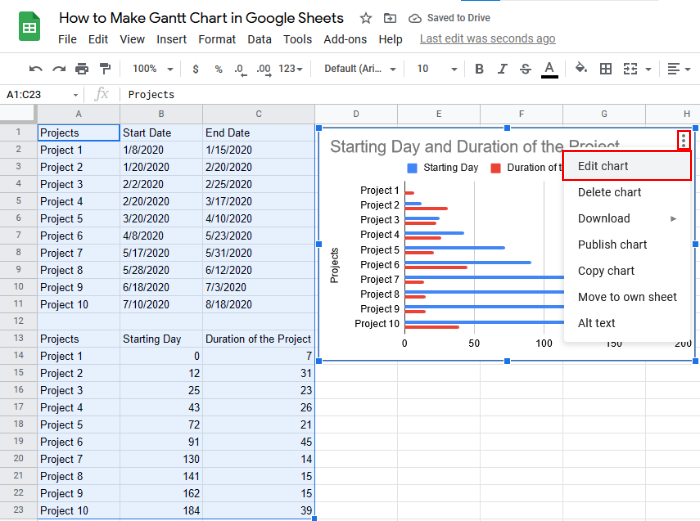Open the name box A1:C23 dropdown
The height and width of the screenshot is (521, 700).
pyautogui.click(x=75, y=95)
